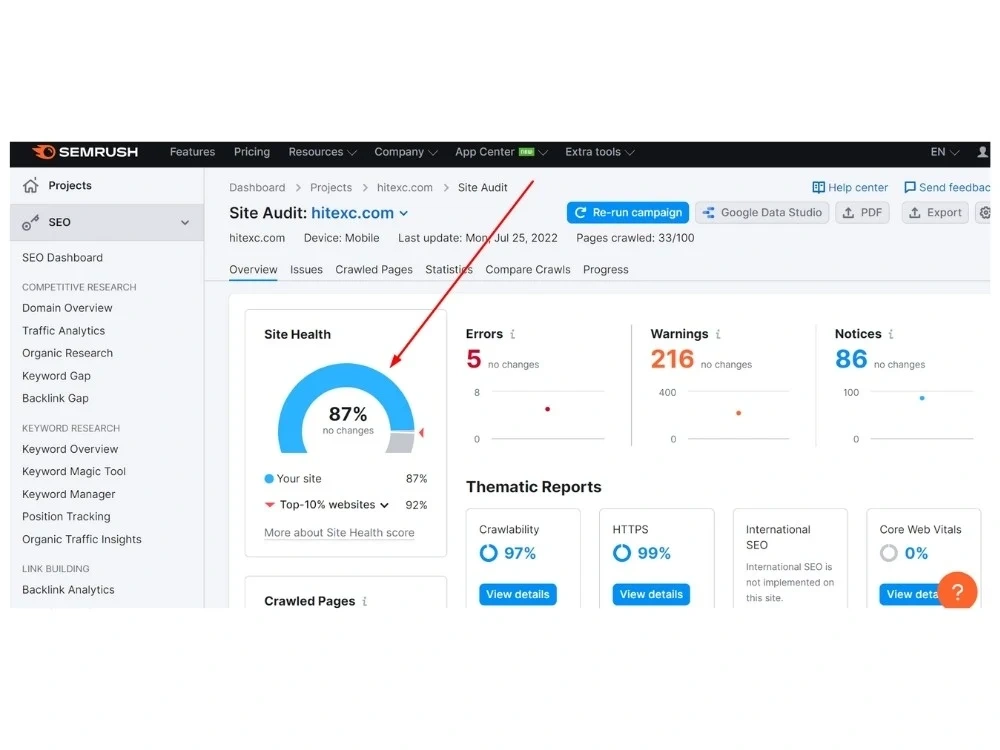View details for HTTPS report
The image size is (1000, 750).
click(651, 594)
